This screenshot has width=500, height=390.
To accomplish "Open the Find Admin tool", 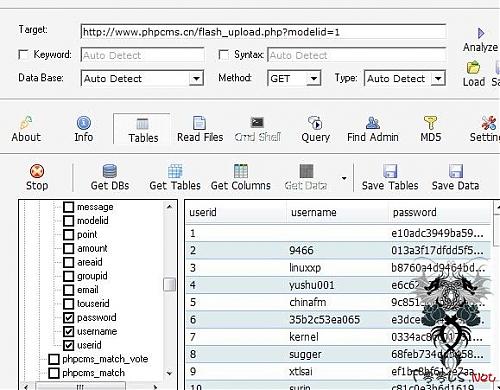I will click(373, 123).
